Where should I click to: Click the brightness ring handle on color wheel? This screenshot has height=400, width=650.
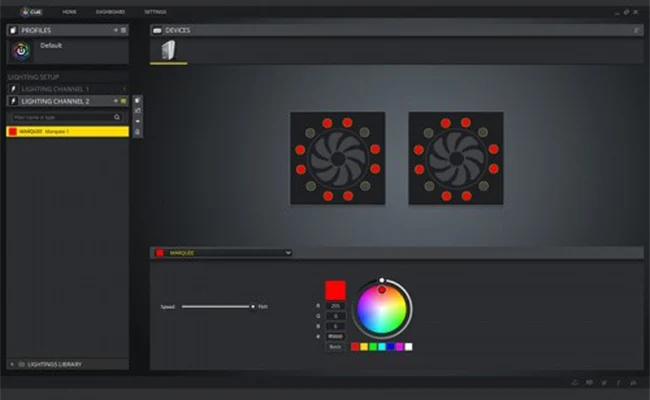pos(382,281)
